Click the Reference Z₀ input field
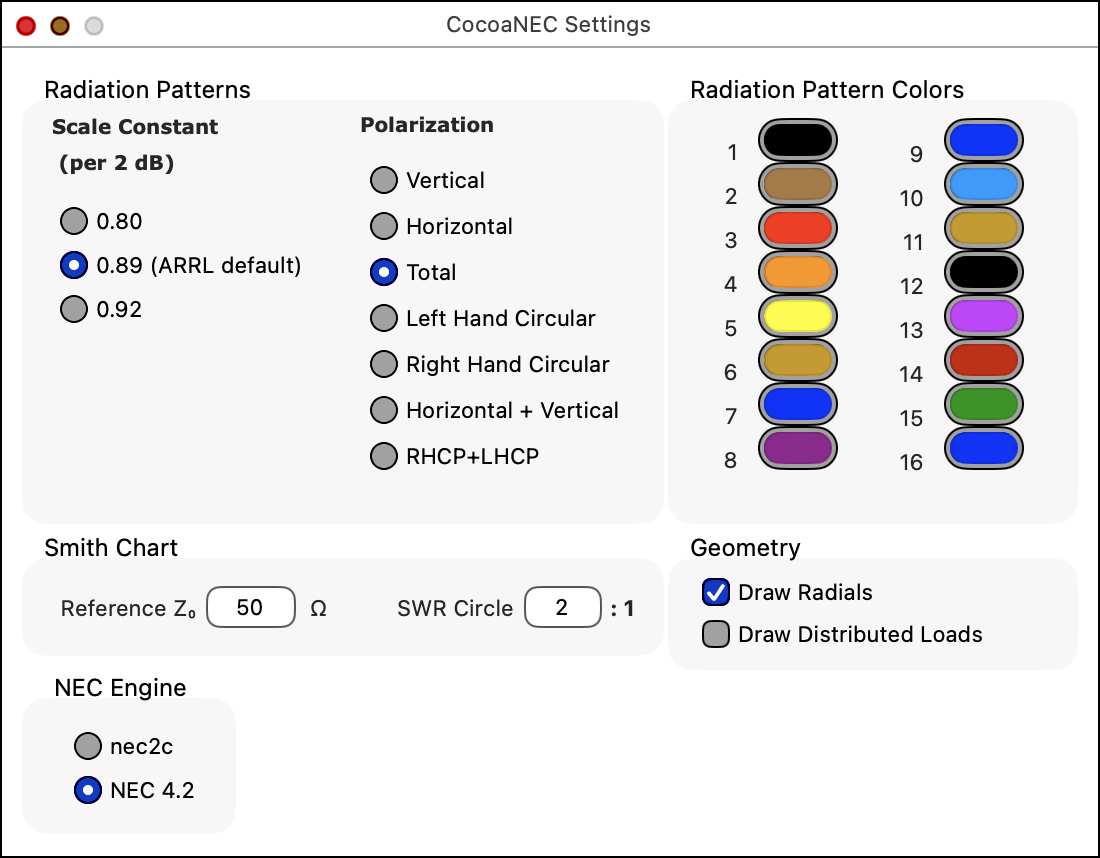 point(250,608)
